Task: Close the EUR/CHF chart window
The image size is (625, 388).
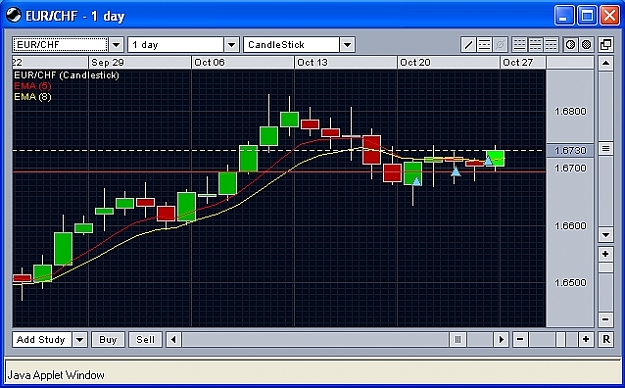Action: coord(610,16)
